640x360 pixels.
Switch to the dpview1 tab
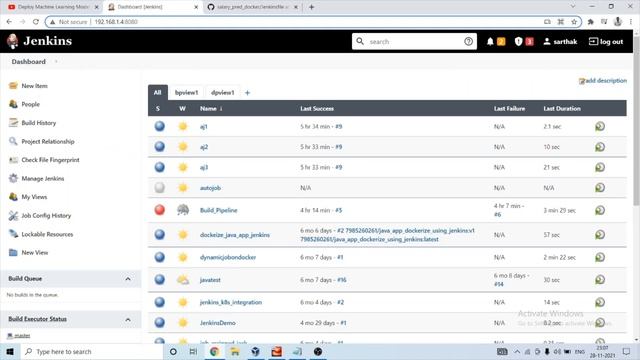222,93
